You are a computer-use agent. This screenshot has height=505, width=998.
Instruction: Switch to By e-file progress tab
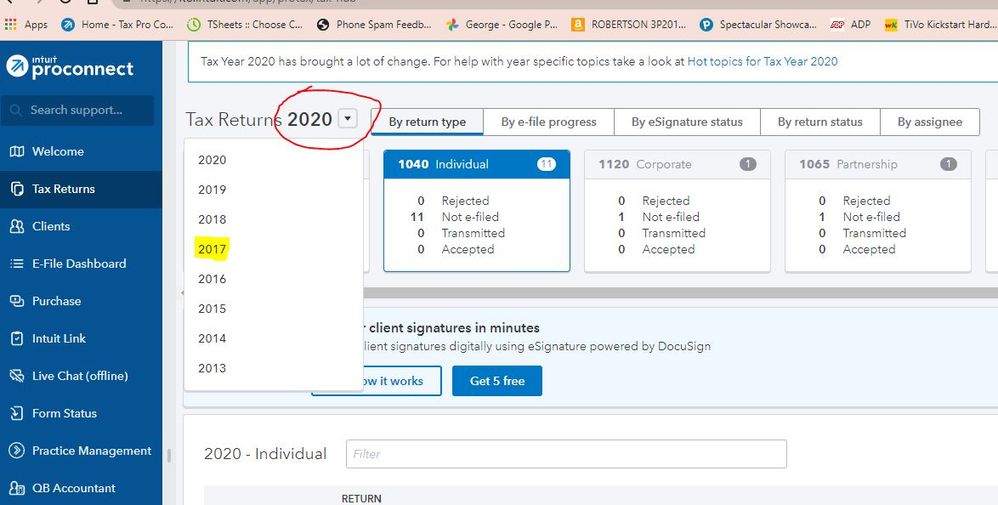coord(549,122)
